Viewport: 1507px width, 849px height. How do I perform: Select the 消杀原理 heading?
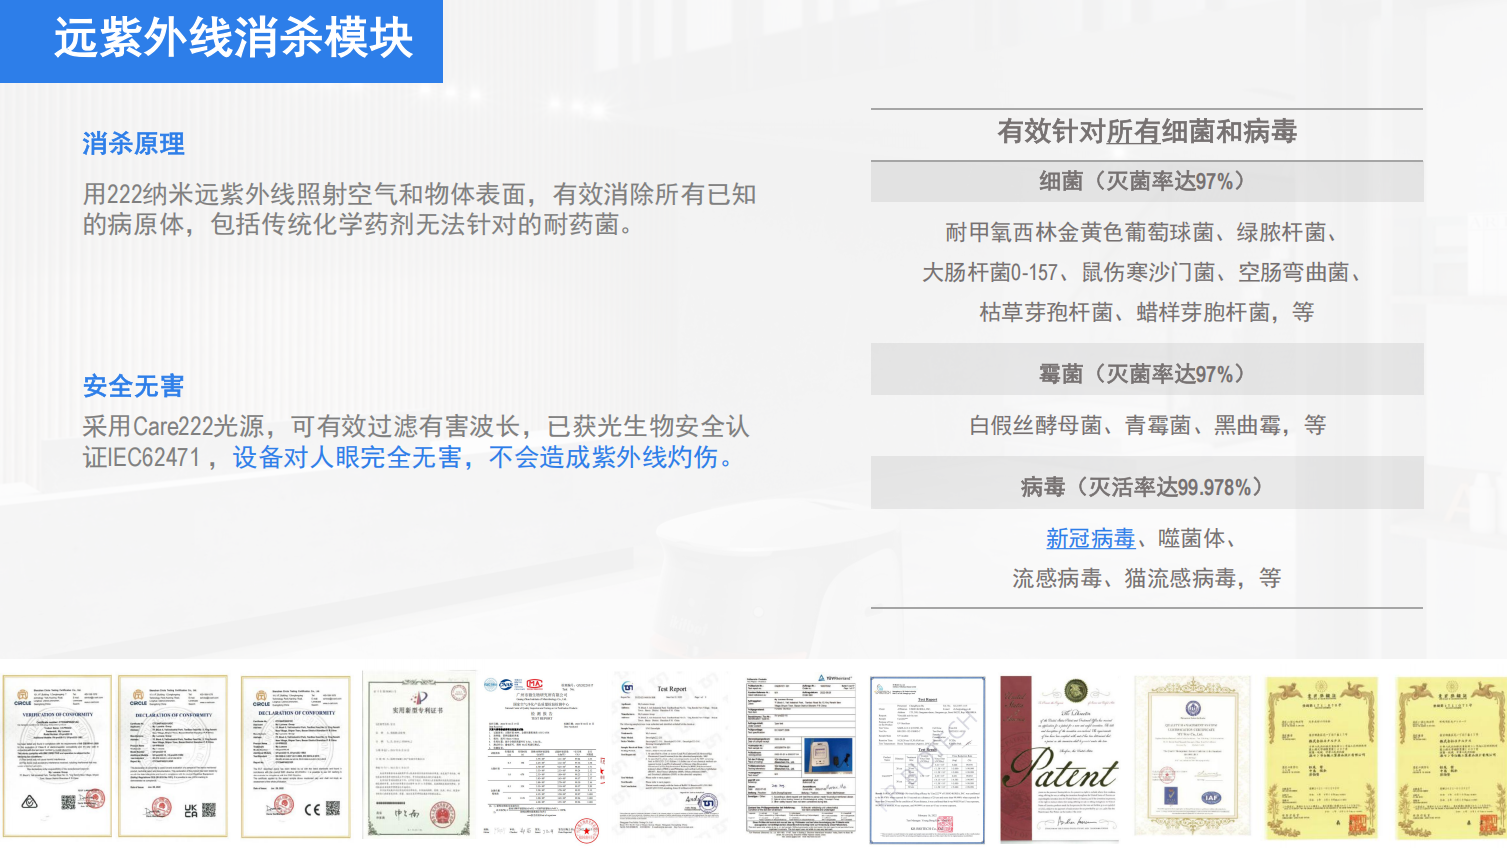132,144
